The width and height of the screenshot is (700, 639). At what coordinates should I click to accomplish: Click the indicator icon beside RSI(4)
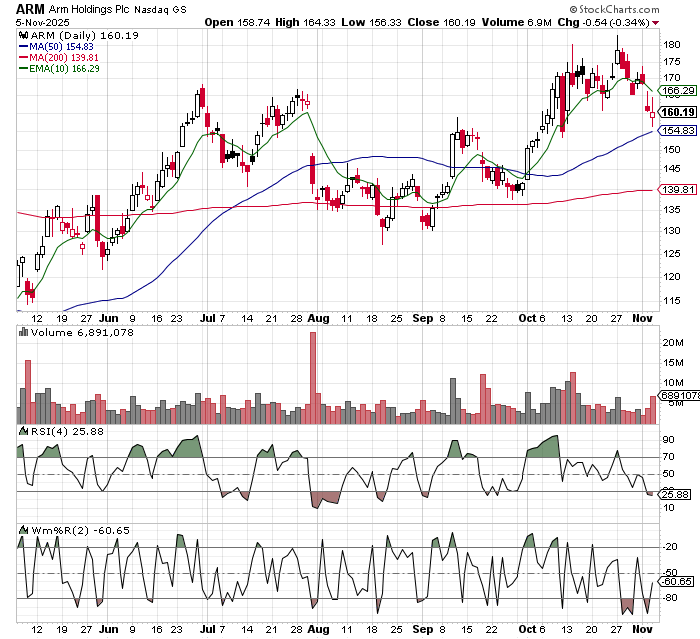tap(24, 431)
